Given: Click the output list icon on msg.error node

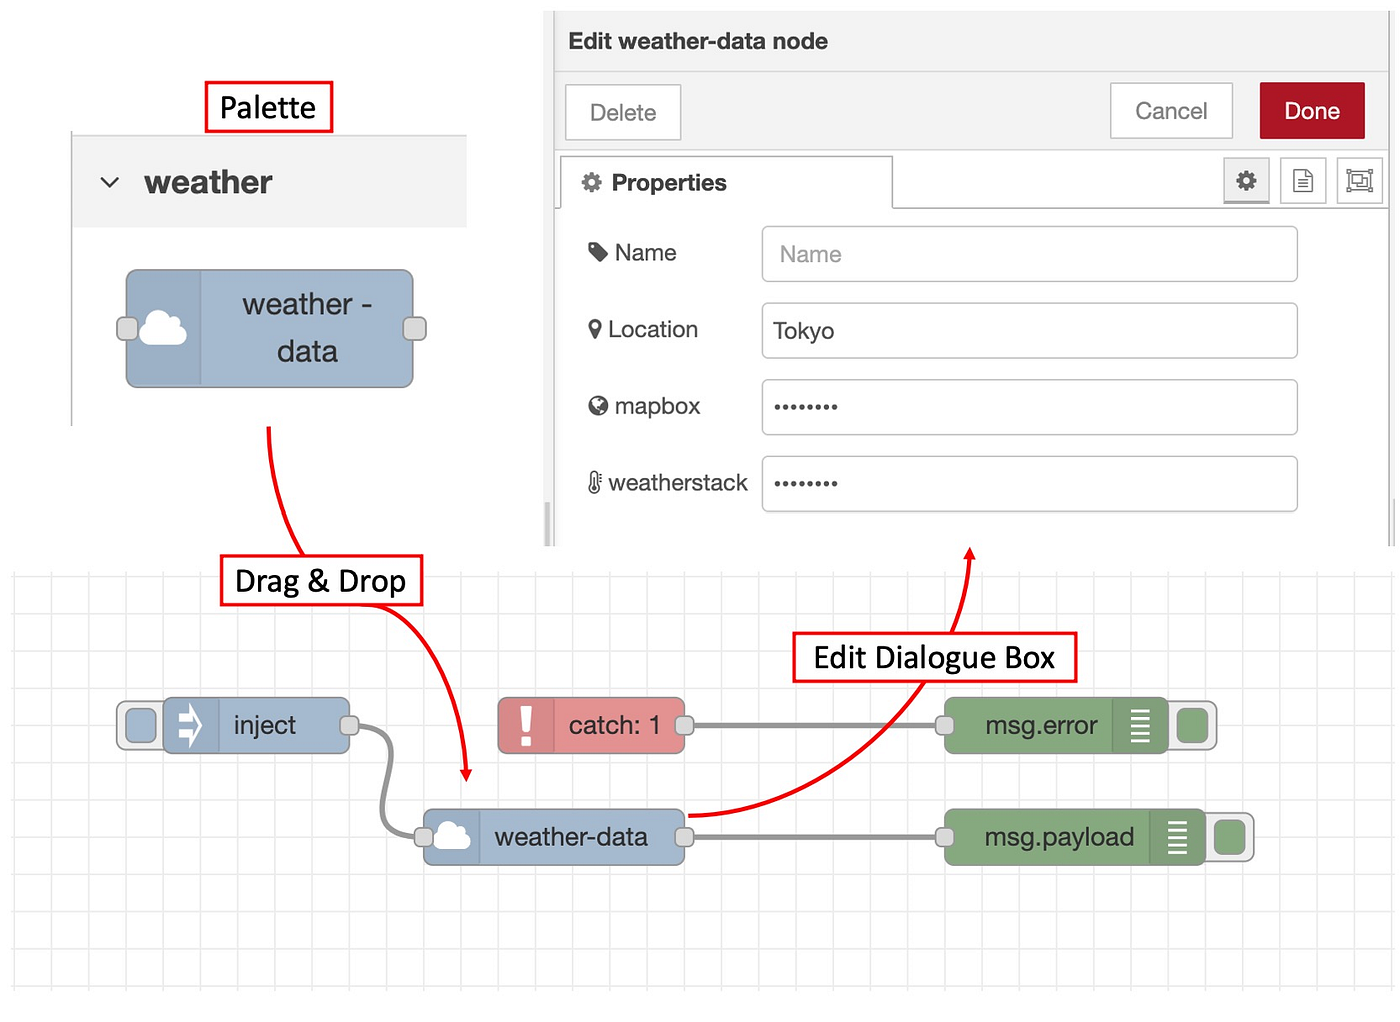Looking at the screenshot, I should [x=1140, y=725].
